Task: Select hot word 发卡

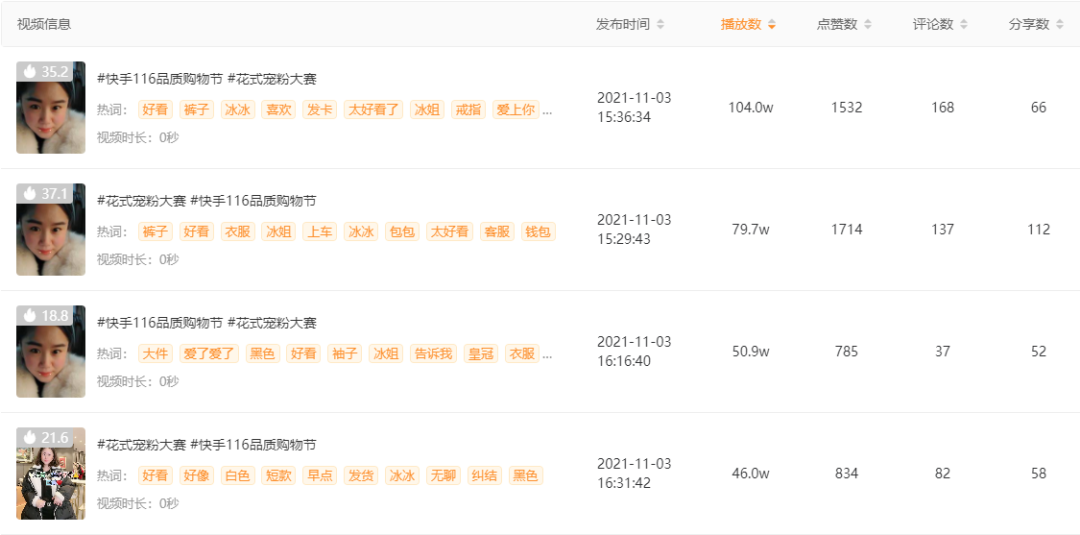Action: coord(320,110)
